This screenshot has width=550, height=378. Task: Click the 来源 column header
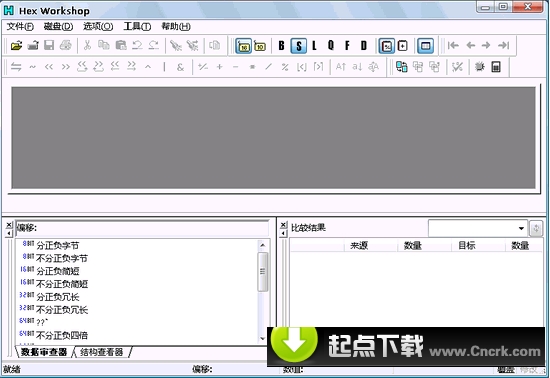(x=371, y=246)
